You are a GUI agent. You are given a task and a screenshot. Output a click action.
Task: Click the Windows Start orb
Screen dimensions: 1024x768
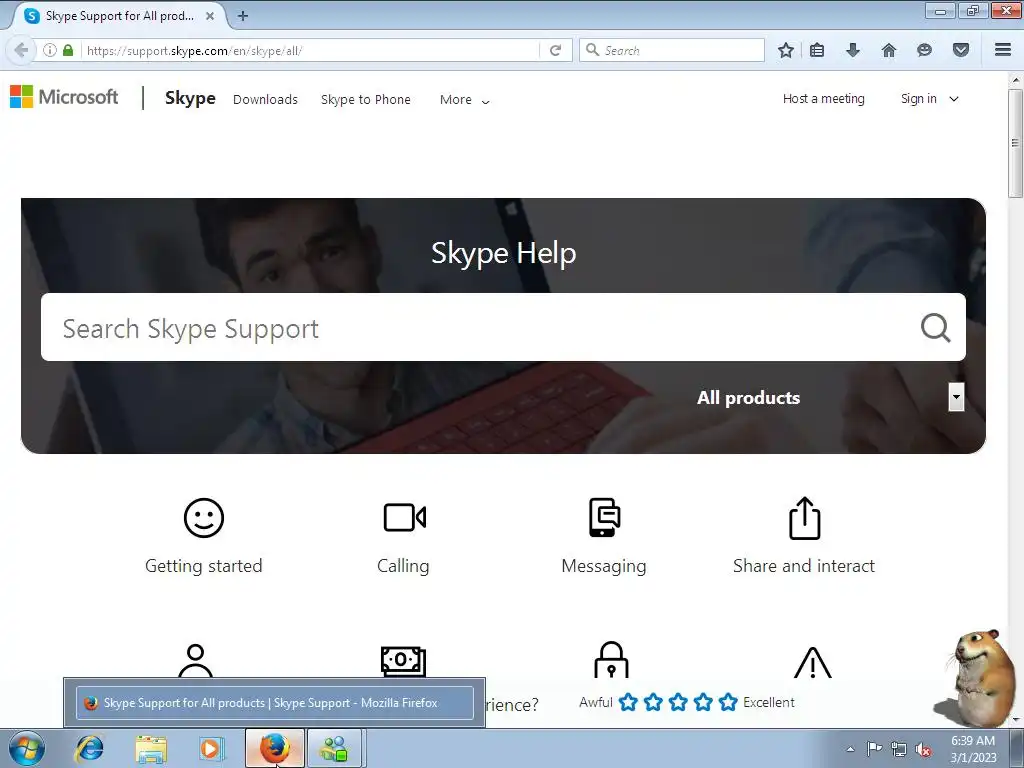pos(27,748)
